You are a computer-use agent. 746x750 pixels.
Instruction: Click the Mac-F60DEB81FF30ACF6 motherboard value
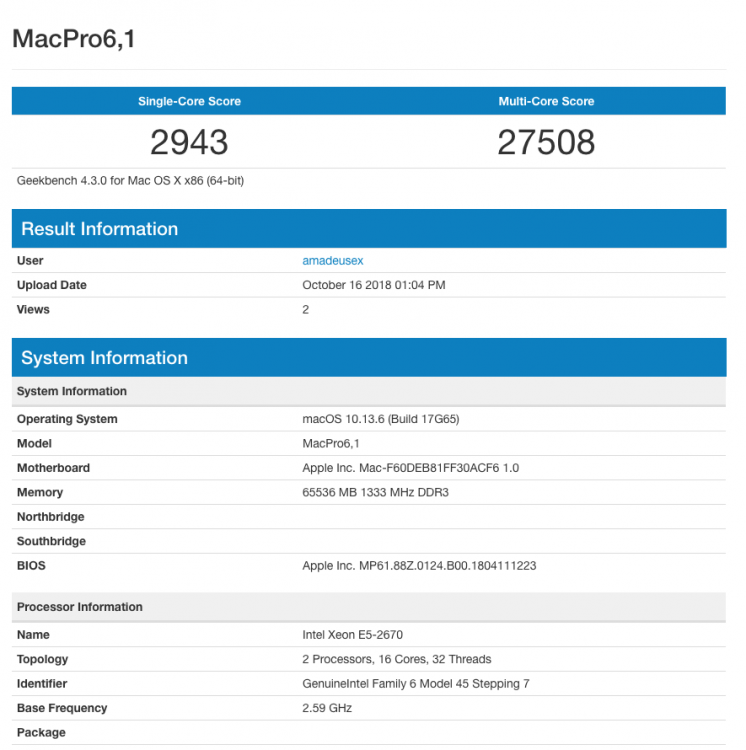click(x=410, y=468)
